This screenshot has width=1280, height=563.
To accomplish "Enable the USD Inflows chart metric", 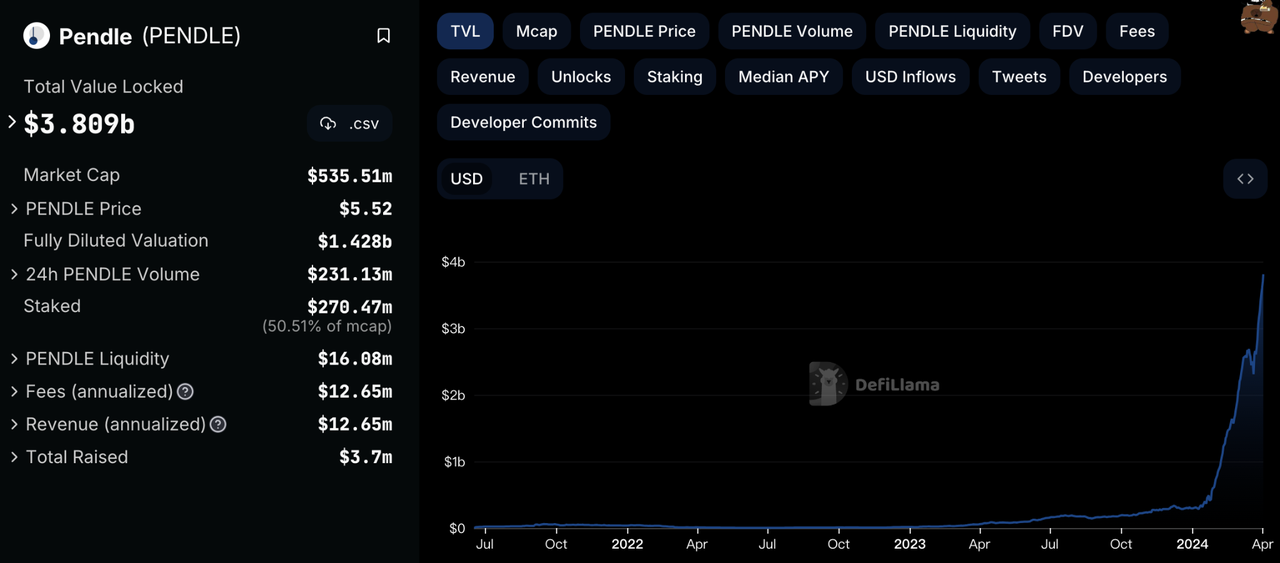I will (910, 77).
